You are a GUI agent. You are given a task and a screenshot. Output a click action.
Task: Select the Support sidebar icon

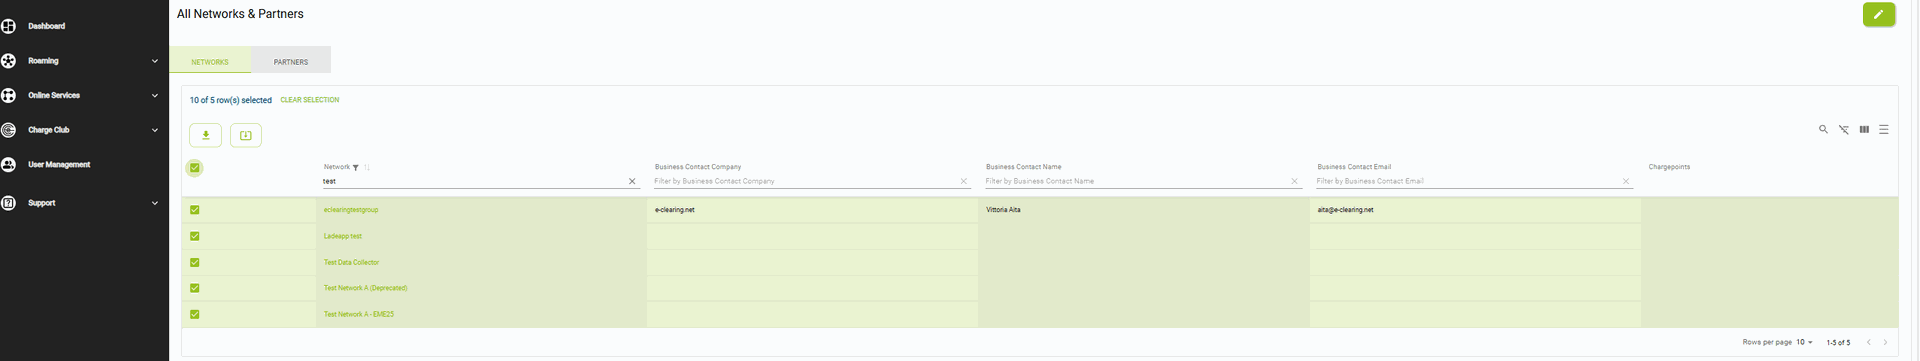(8, 203)
